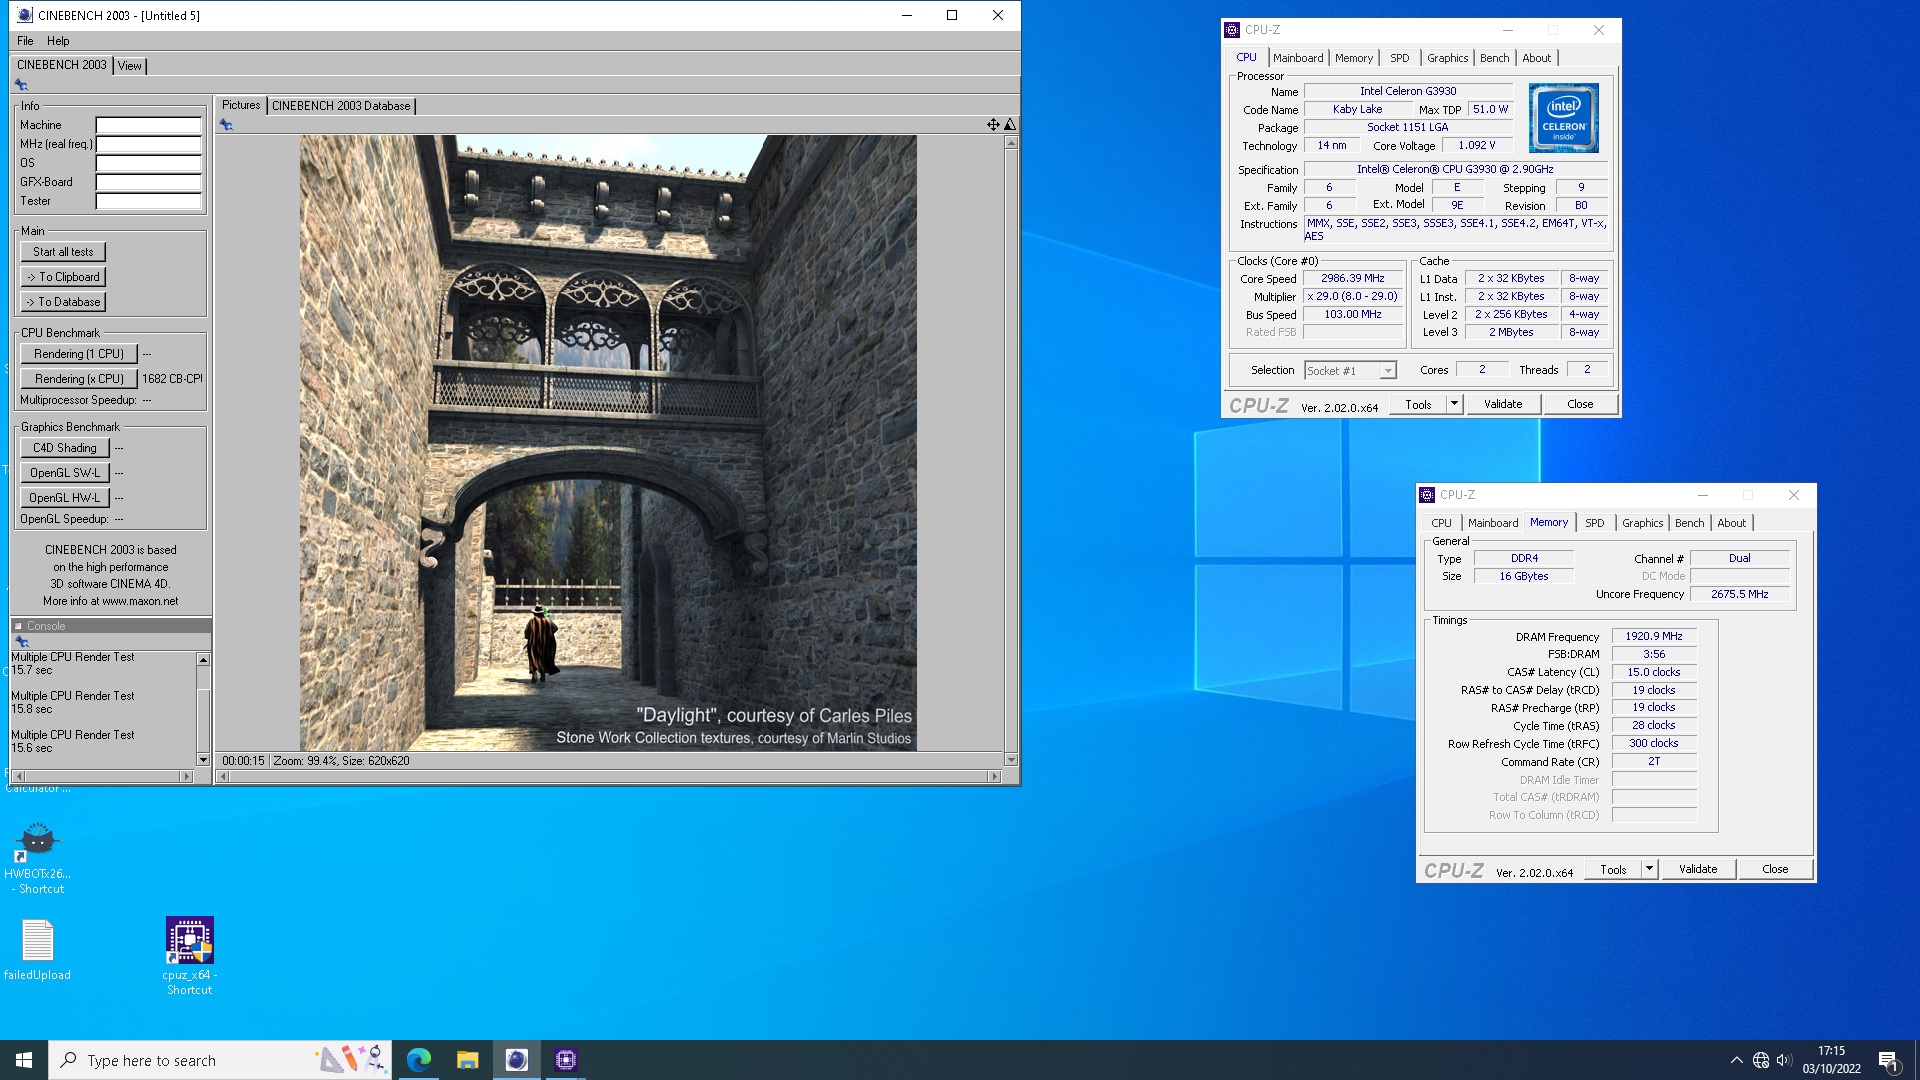Open Mainboard tab in upper CPU-Z

click(x=1298, y=58)
